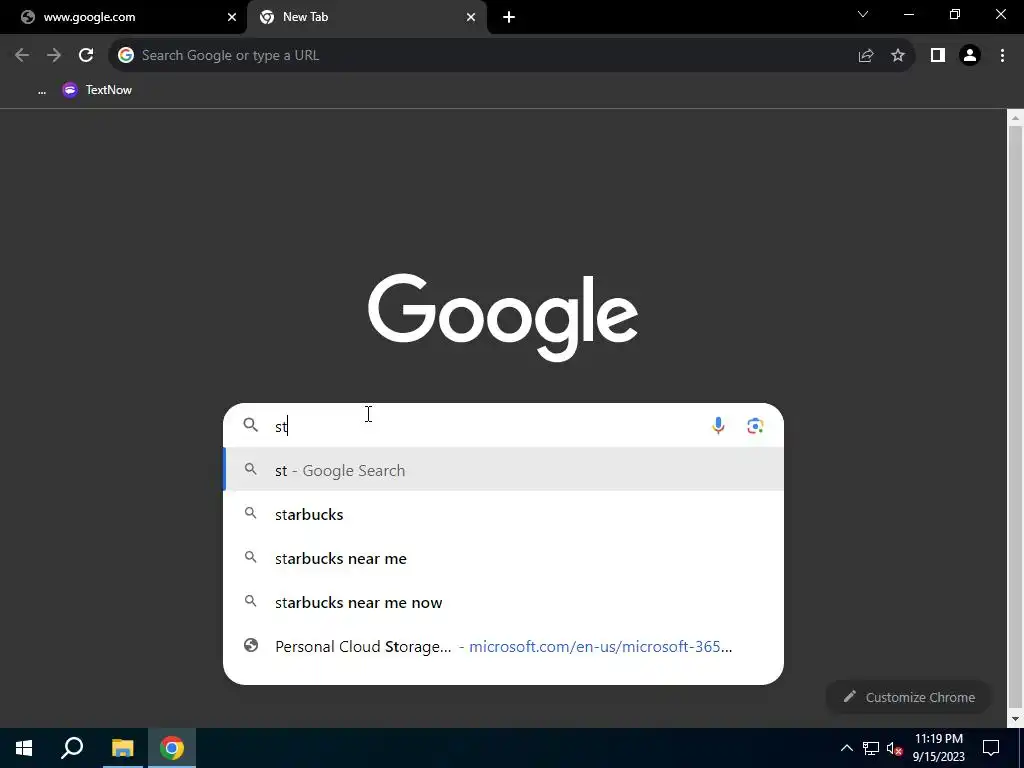Pick 'starbucks near me now' suggestion

click(x=504, y=602)
